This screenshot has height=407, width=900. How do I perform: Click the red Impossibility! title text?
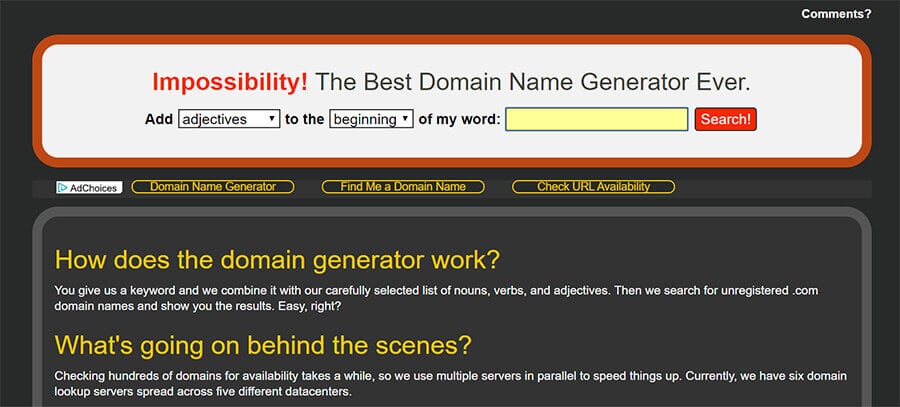[230, 83]
